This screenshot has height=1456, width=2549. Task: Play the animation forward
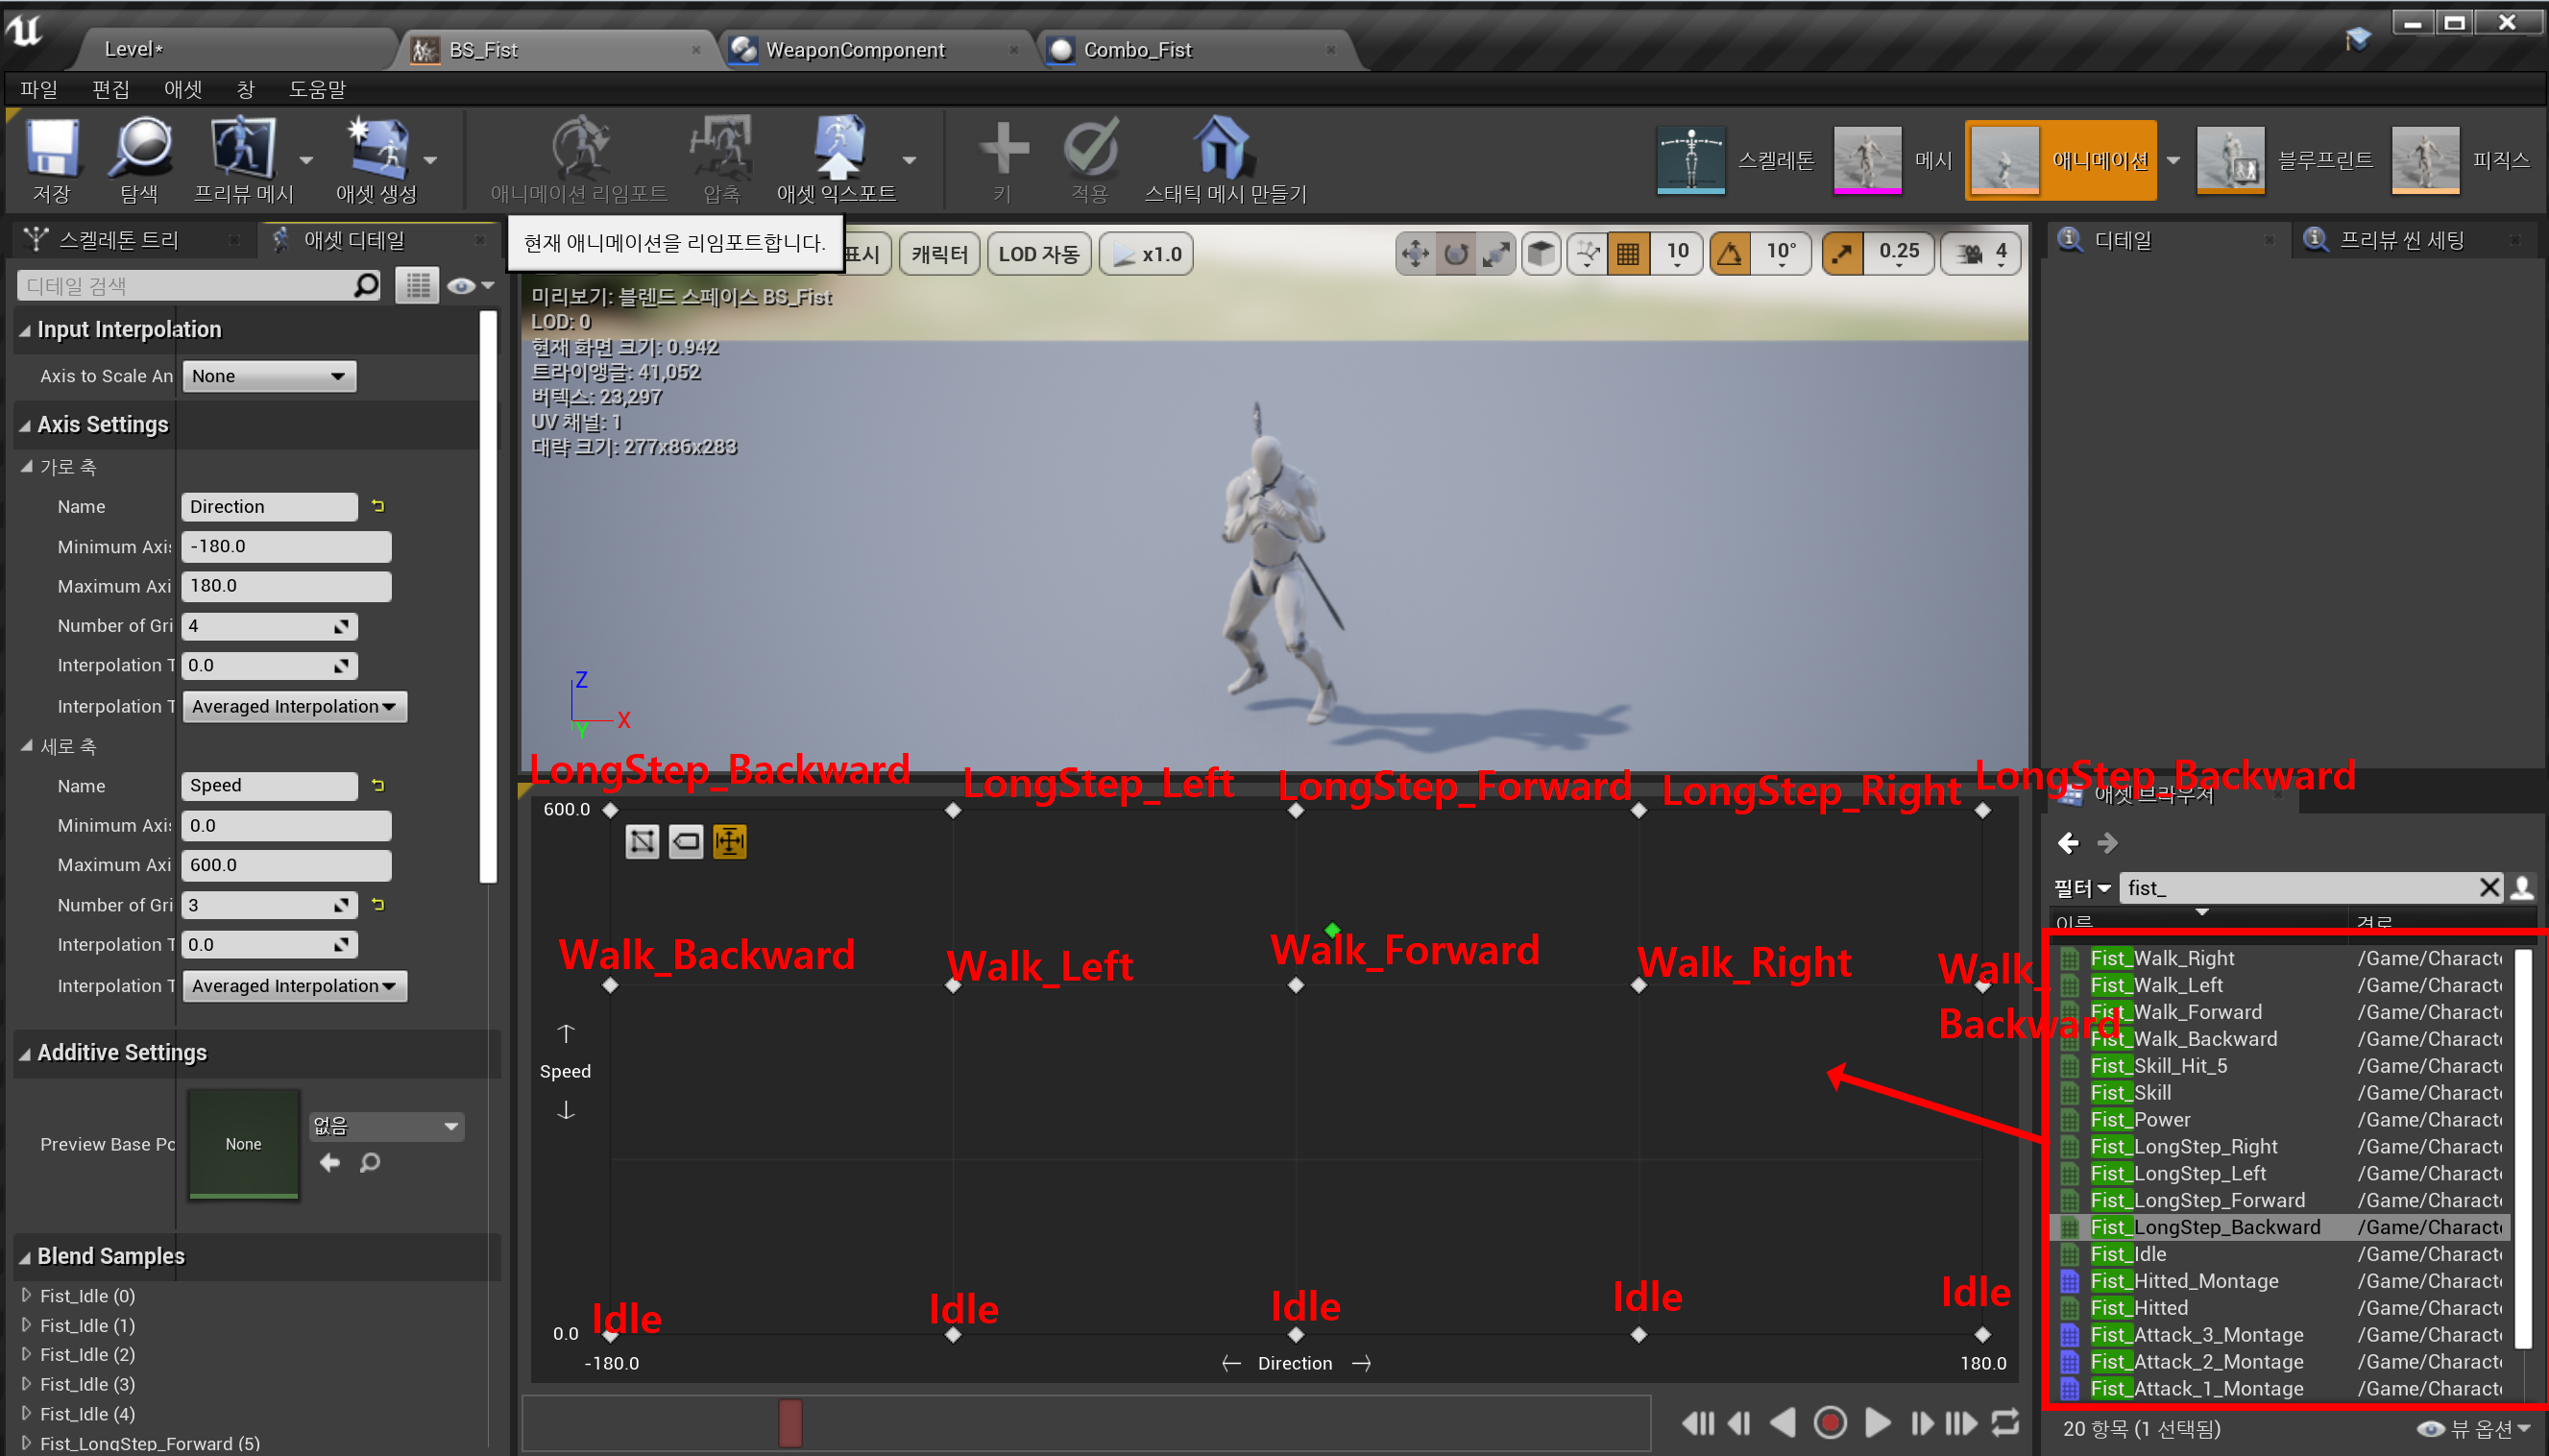pos(1877,1422)
